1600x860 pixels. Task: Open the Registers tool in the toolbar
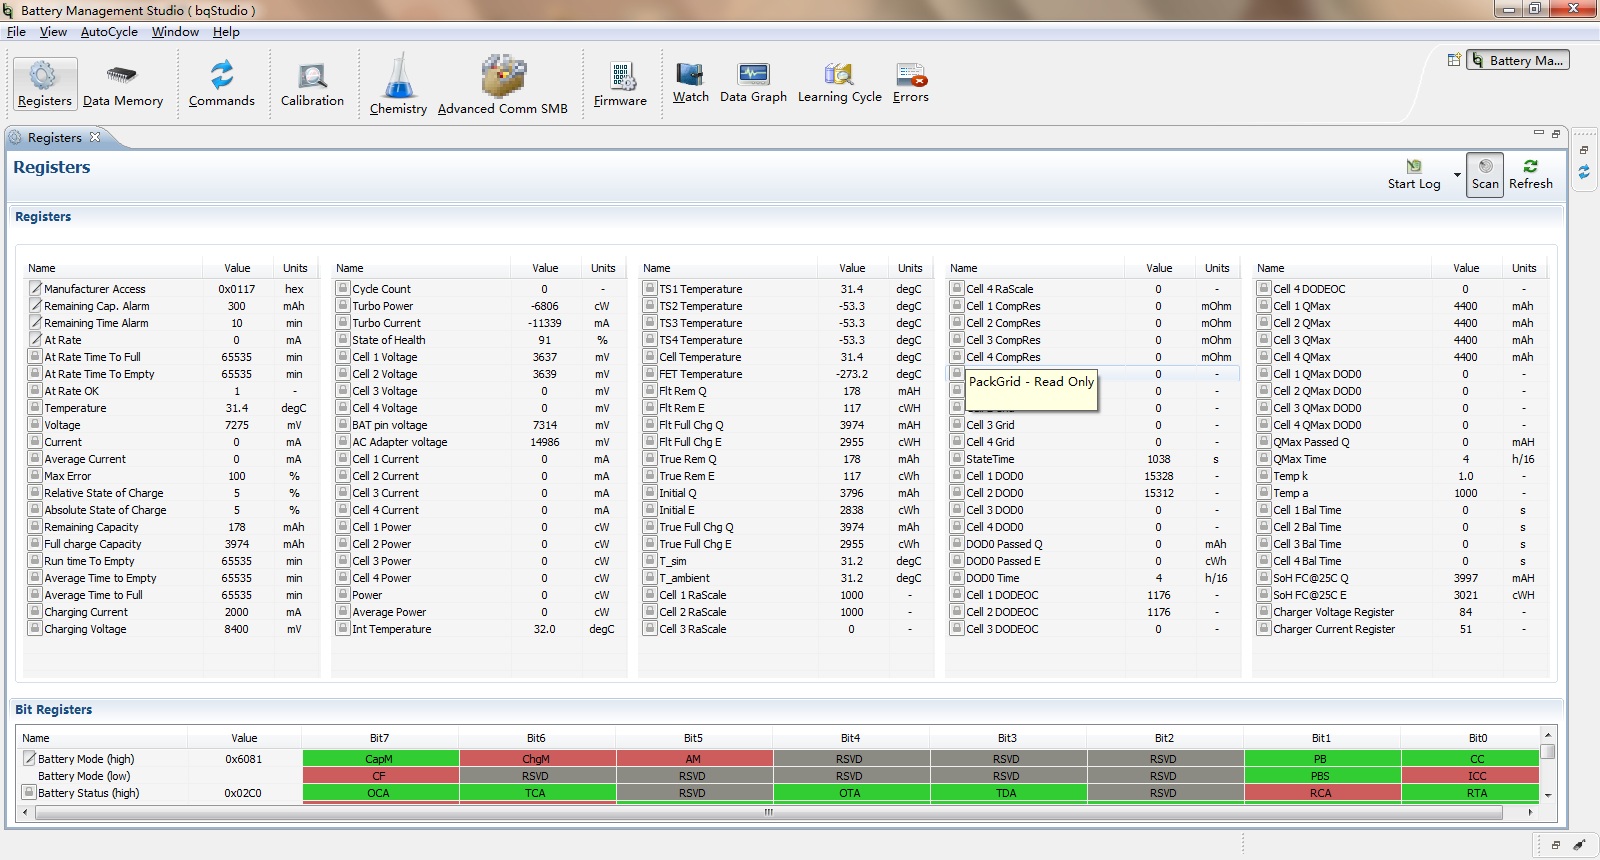pyautogui.click(x=45, y=84)
